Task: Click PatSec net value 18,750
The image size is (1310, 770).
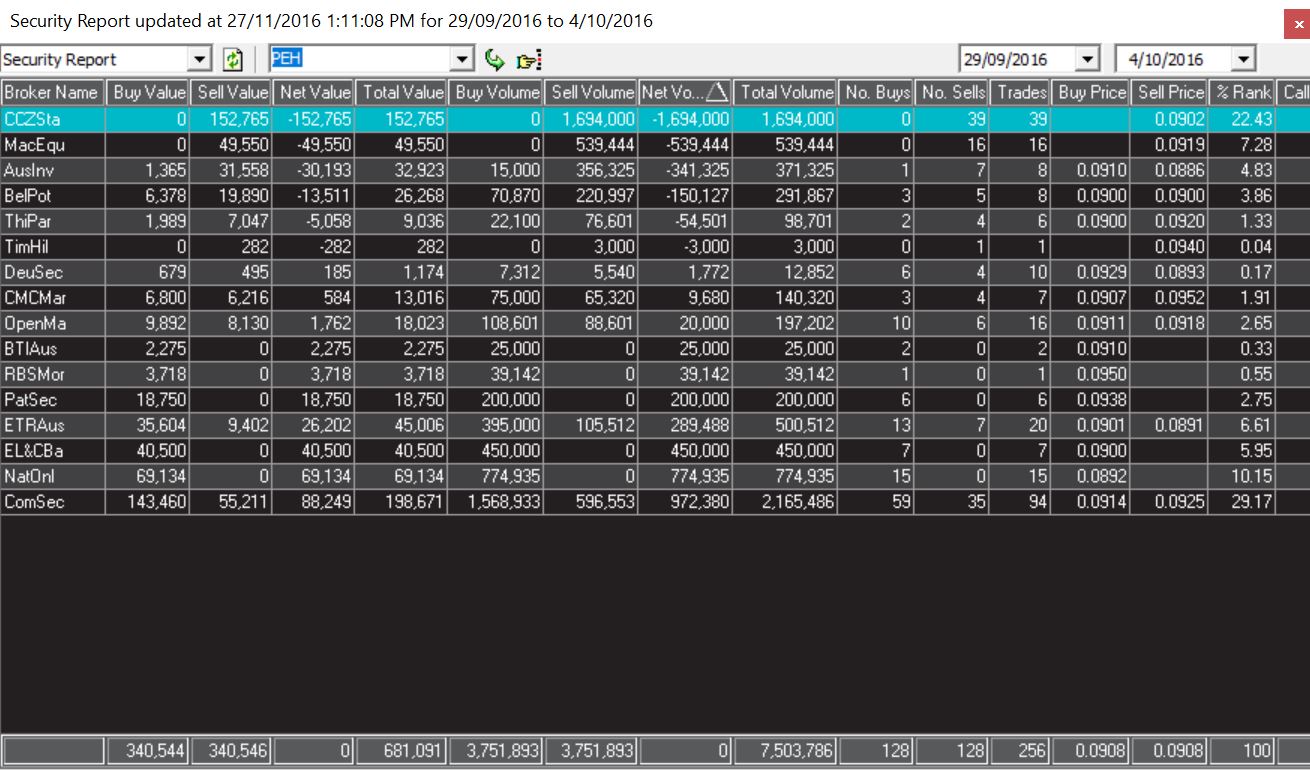Action: [x=326, y=399]
